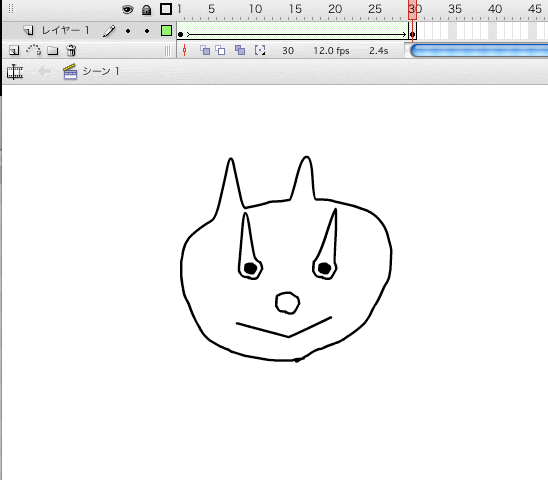Viewport: 548px width, 480px height.
Task: Click the film-strip icon beside the back arrow
Action: [15, 72]
